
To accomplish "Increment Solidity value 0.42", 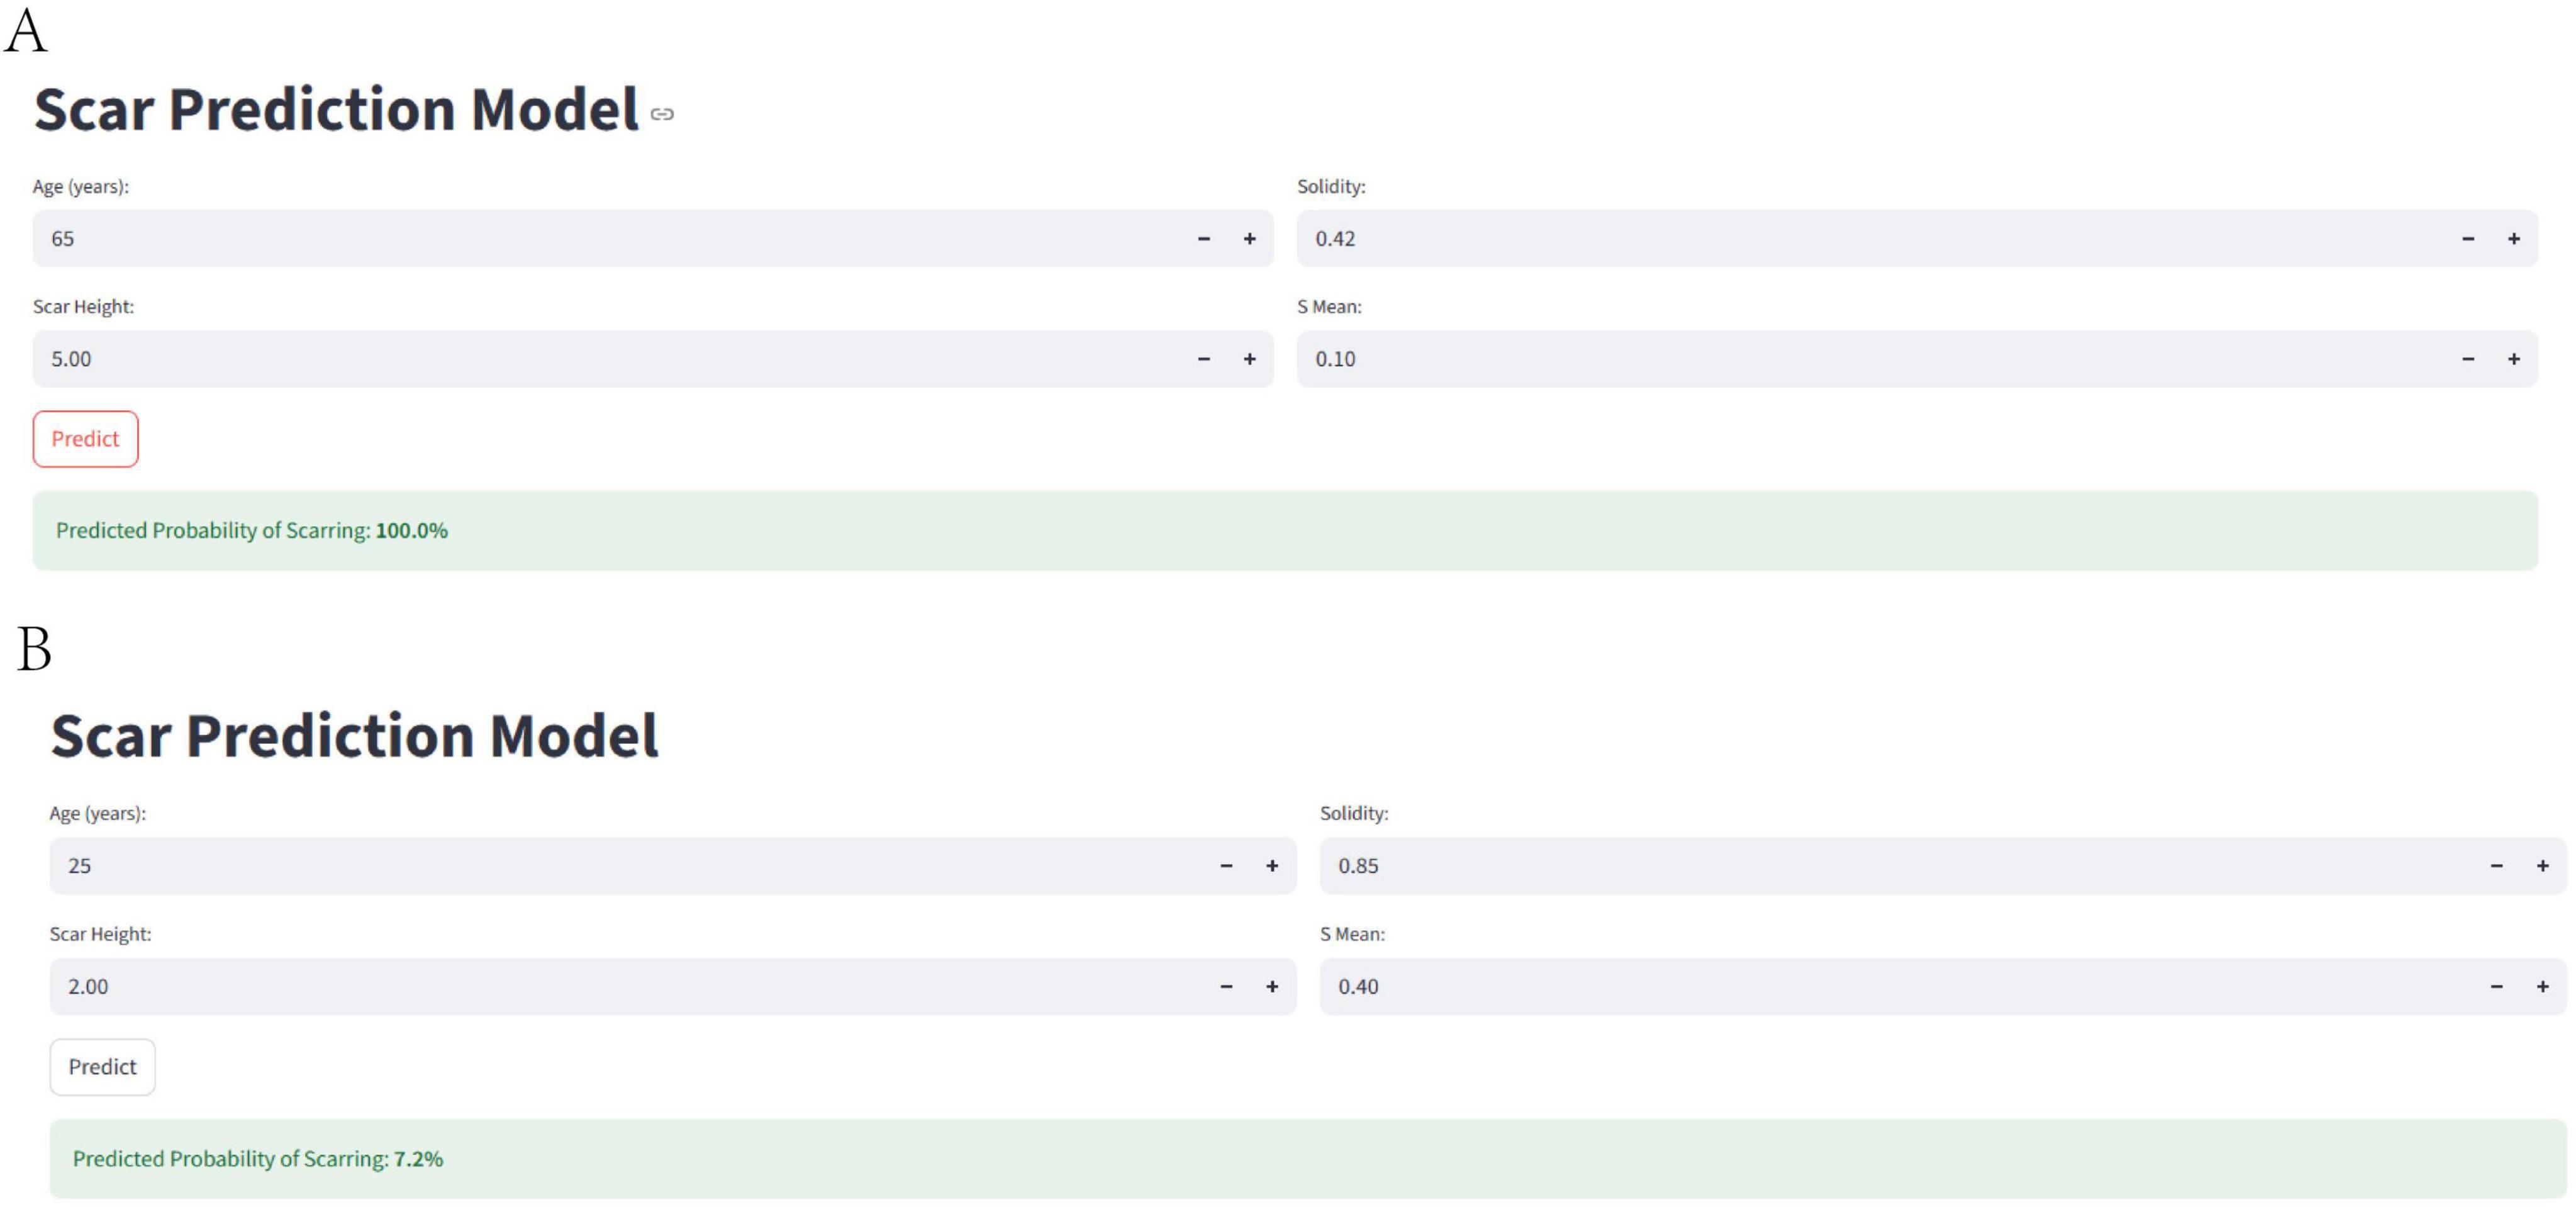I will pyautogui.click(x=2514, y=239).
